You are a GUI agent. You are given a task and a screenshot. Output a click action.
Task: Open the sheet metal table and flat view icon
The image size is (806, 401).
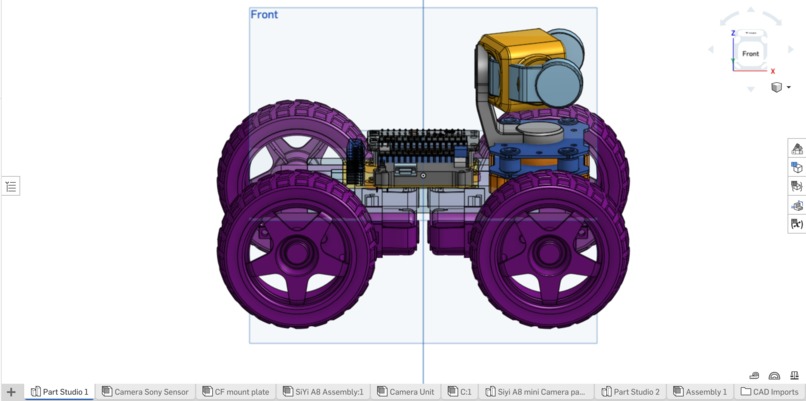pyautogui.click(x=797, y=205)
